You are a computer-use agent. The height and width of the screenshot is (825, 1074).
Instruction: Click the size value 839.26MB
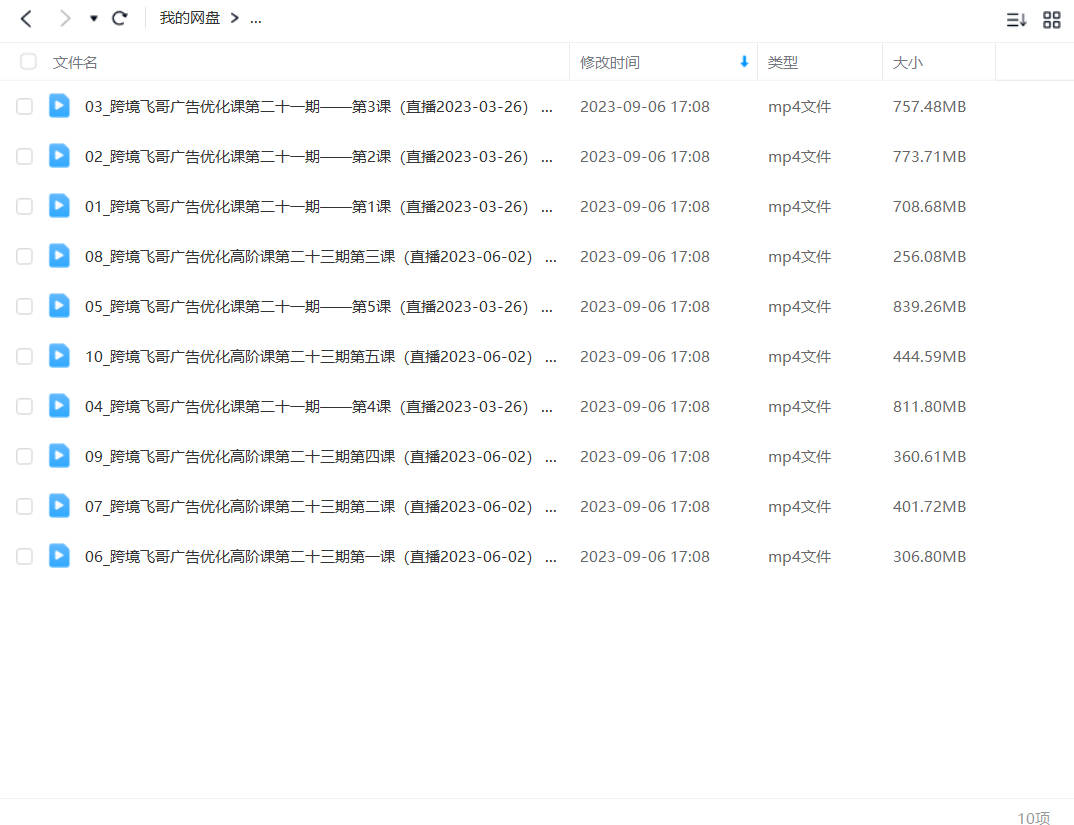point(929,307)
